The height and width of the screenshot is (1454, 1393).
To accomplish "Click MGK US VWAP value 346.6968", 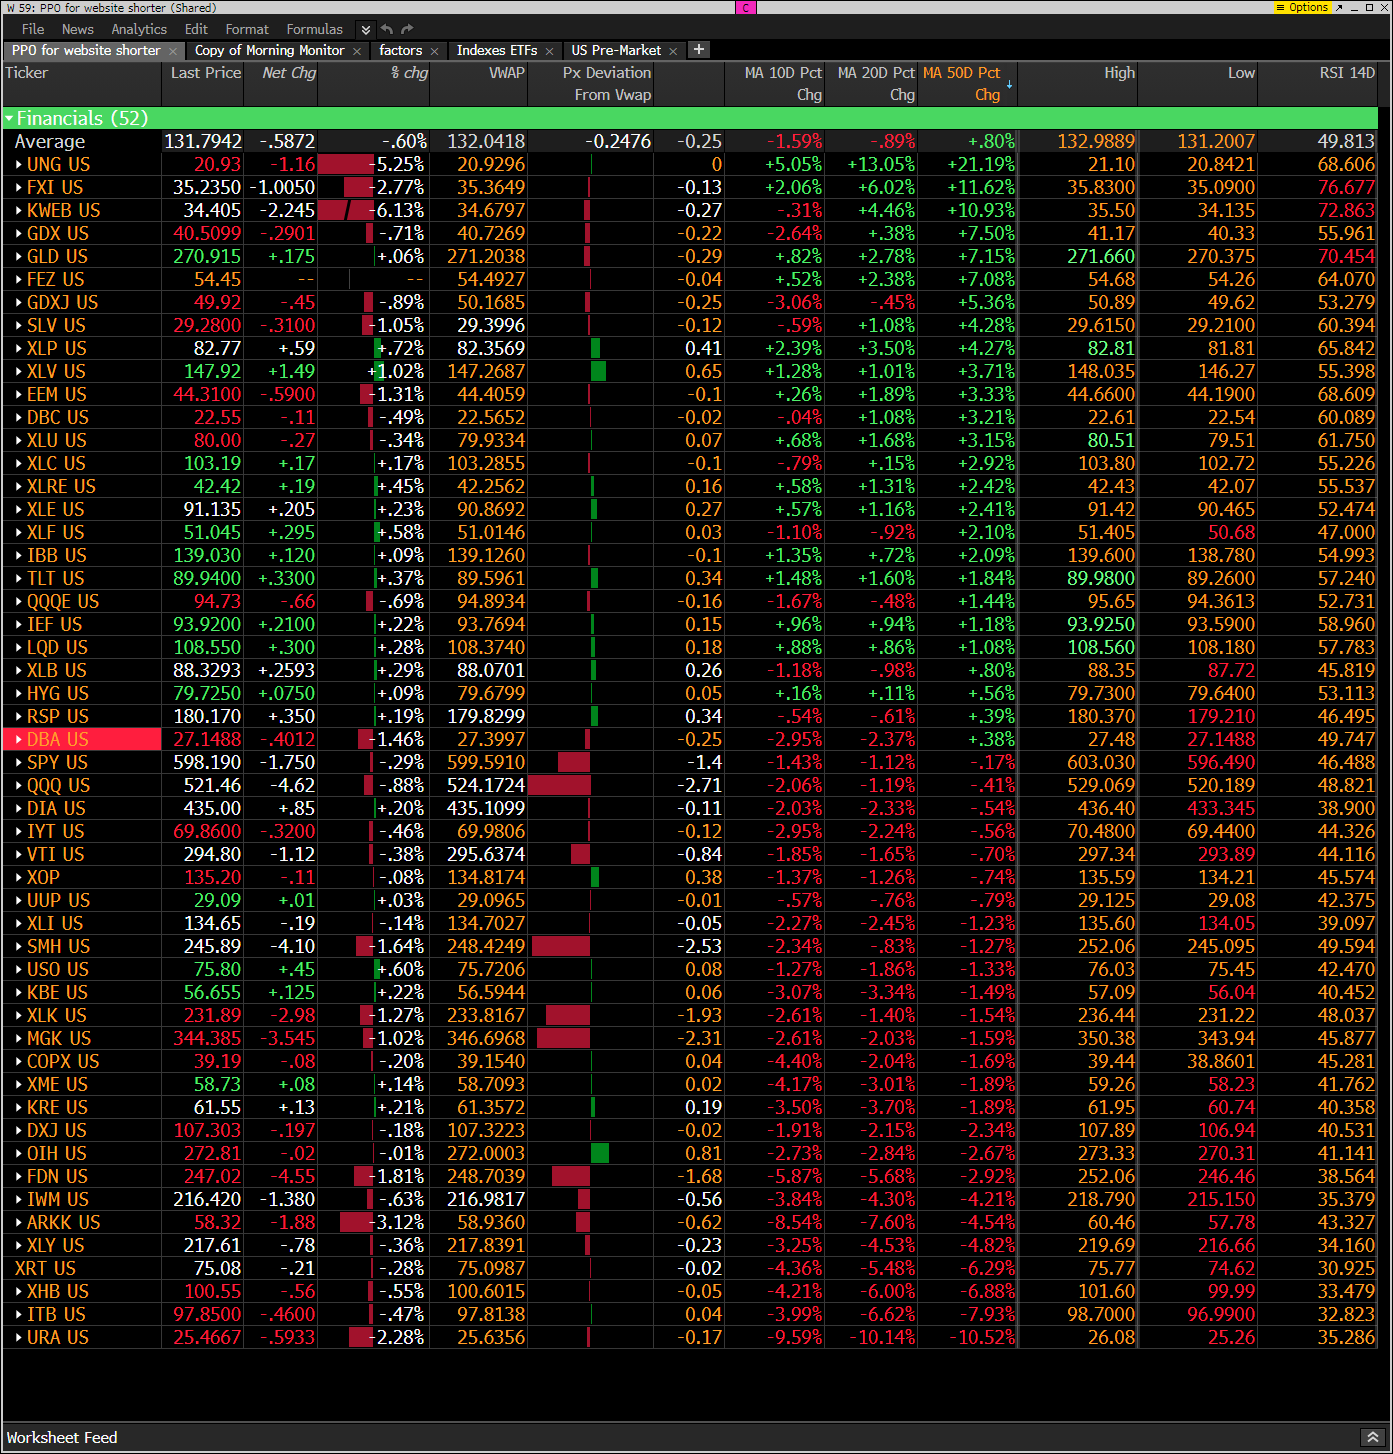I will point(486,1038).
